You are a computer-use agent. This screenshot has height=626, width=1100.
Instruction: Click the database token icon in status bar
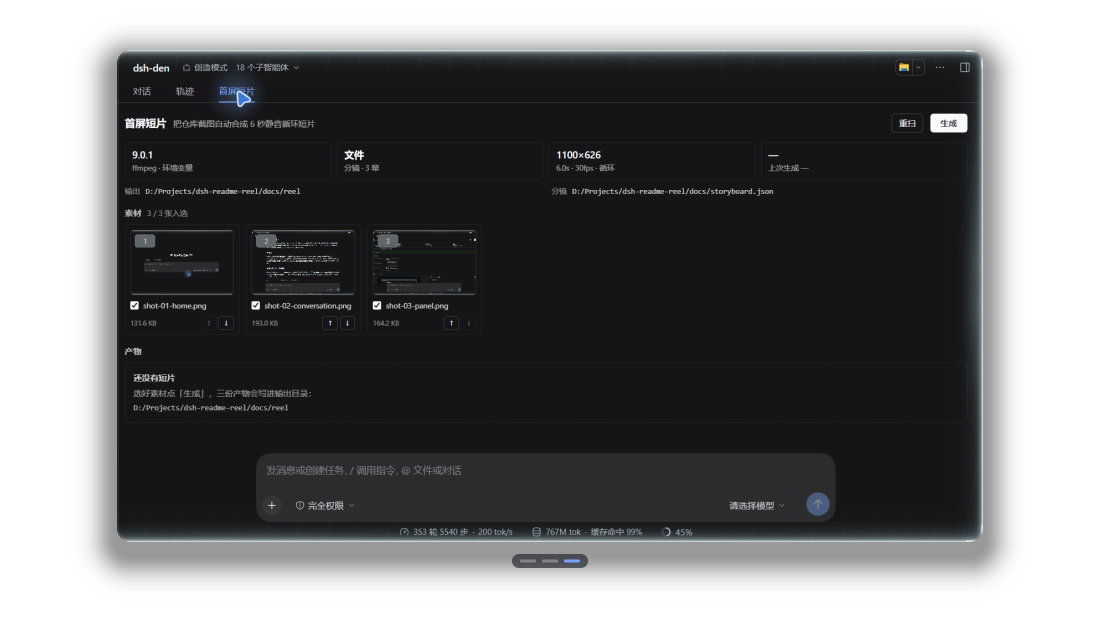click(536, 532)
